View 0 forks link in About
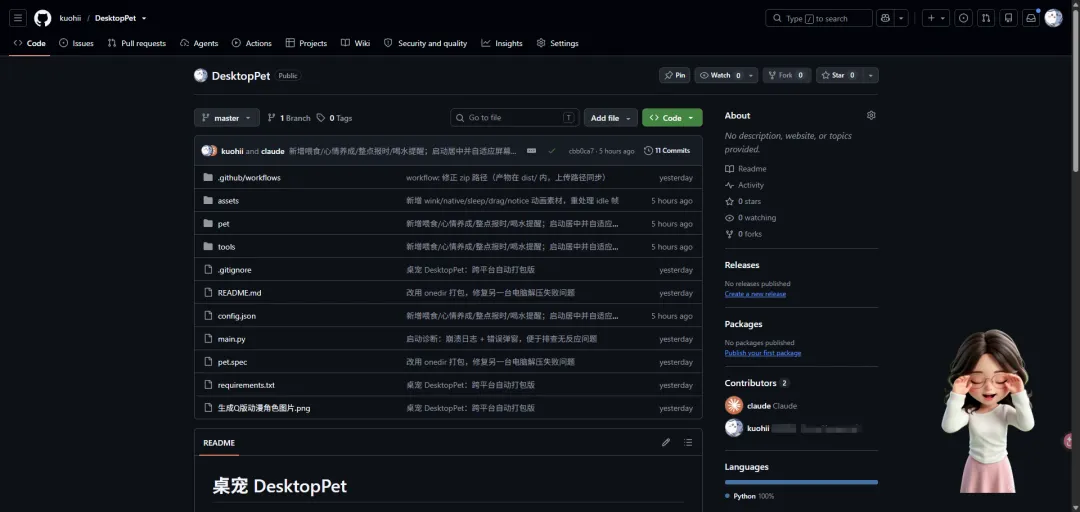This screenshot has height=512, width=1080. 743,234
